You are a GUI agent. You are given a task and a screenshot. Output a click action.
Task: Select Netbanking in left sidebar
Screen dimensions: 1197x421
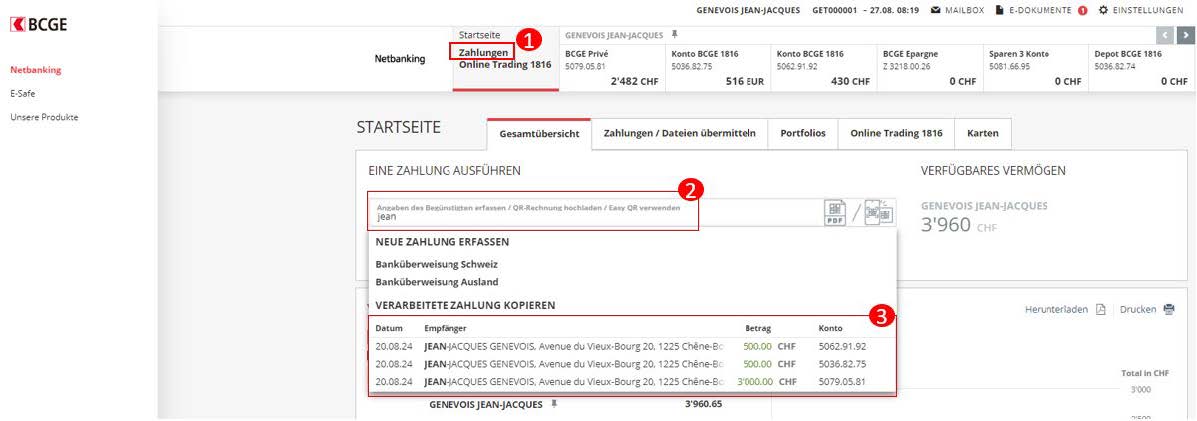[35, 70]
